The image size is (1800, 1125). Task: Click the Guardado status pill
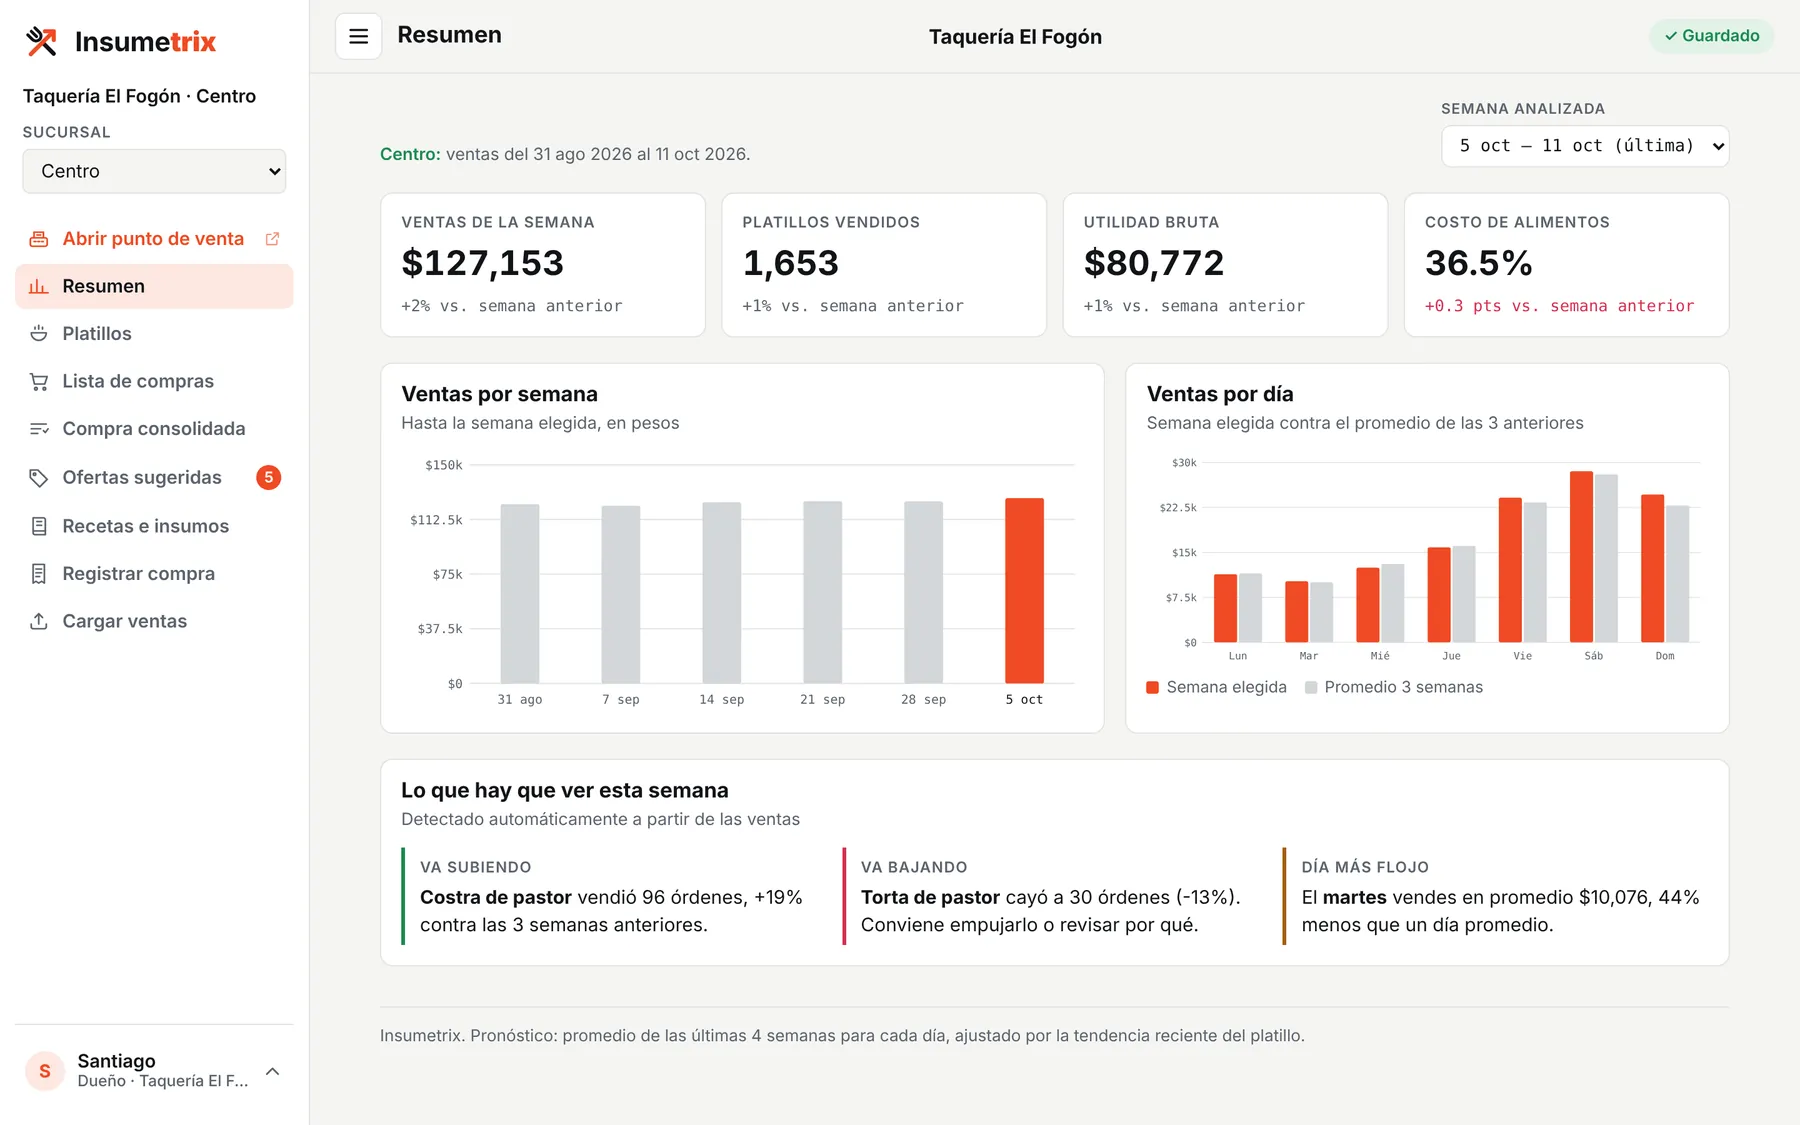tap(1711, 36)
